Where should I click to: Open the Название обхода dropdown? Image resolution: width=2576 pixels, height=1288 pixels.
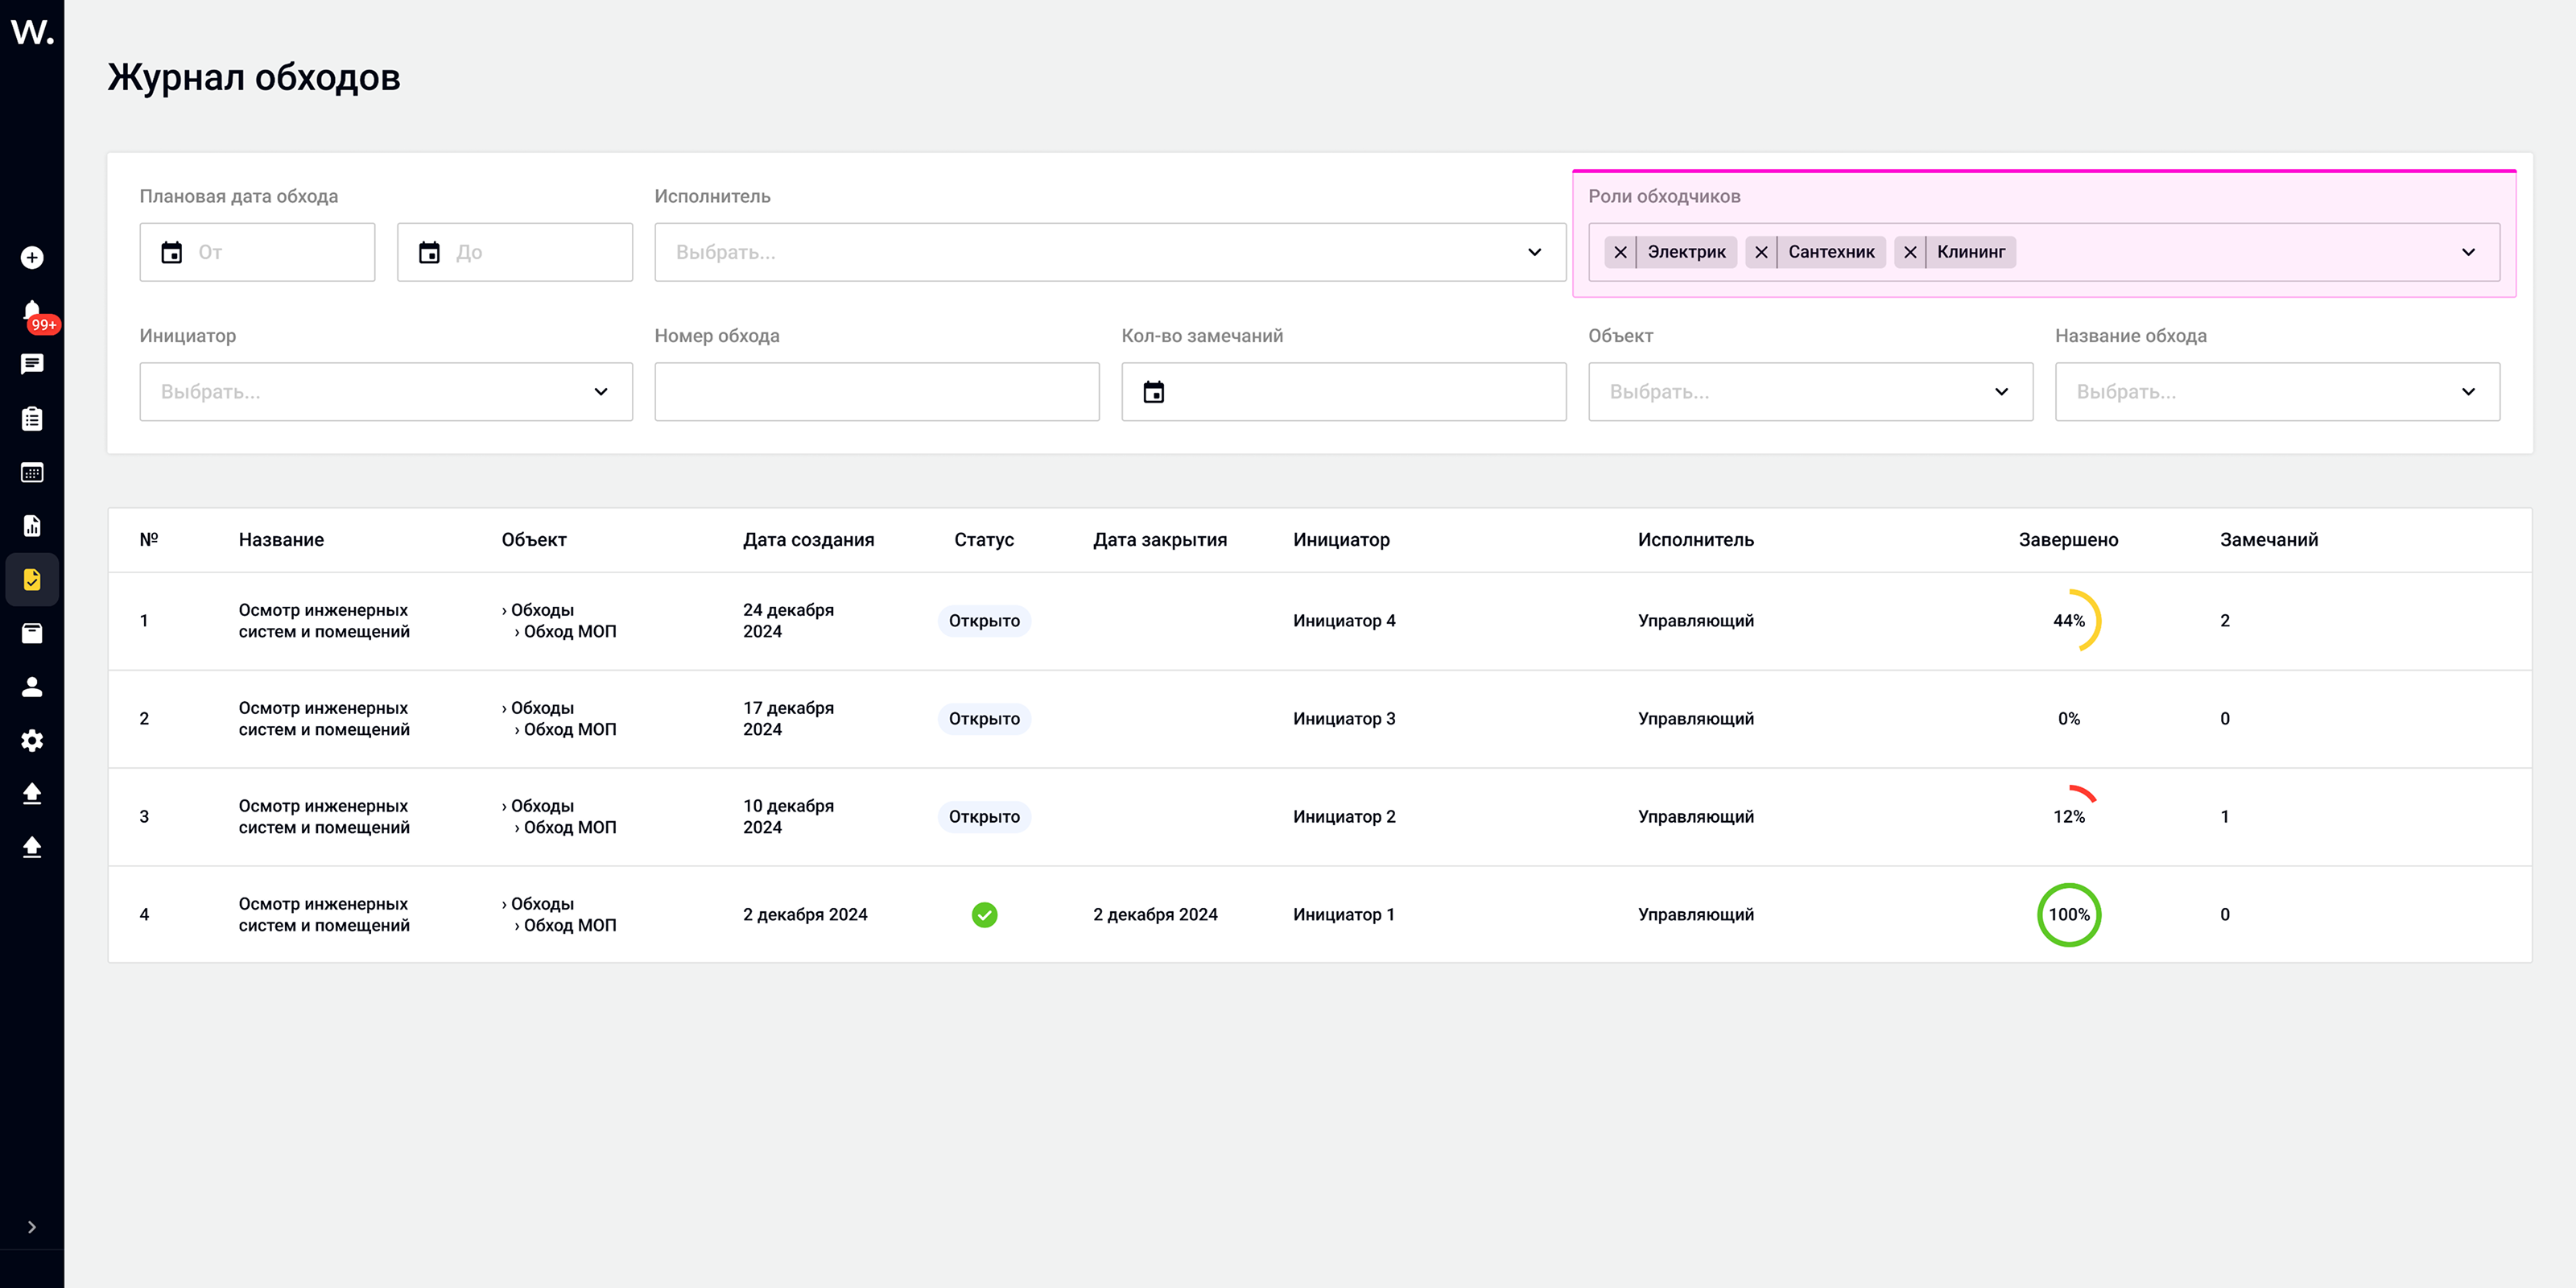2278,392
